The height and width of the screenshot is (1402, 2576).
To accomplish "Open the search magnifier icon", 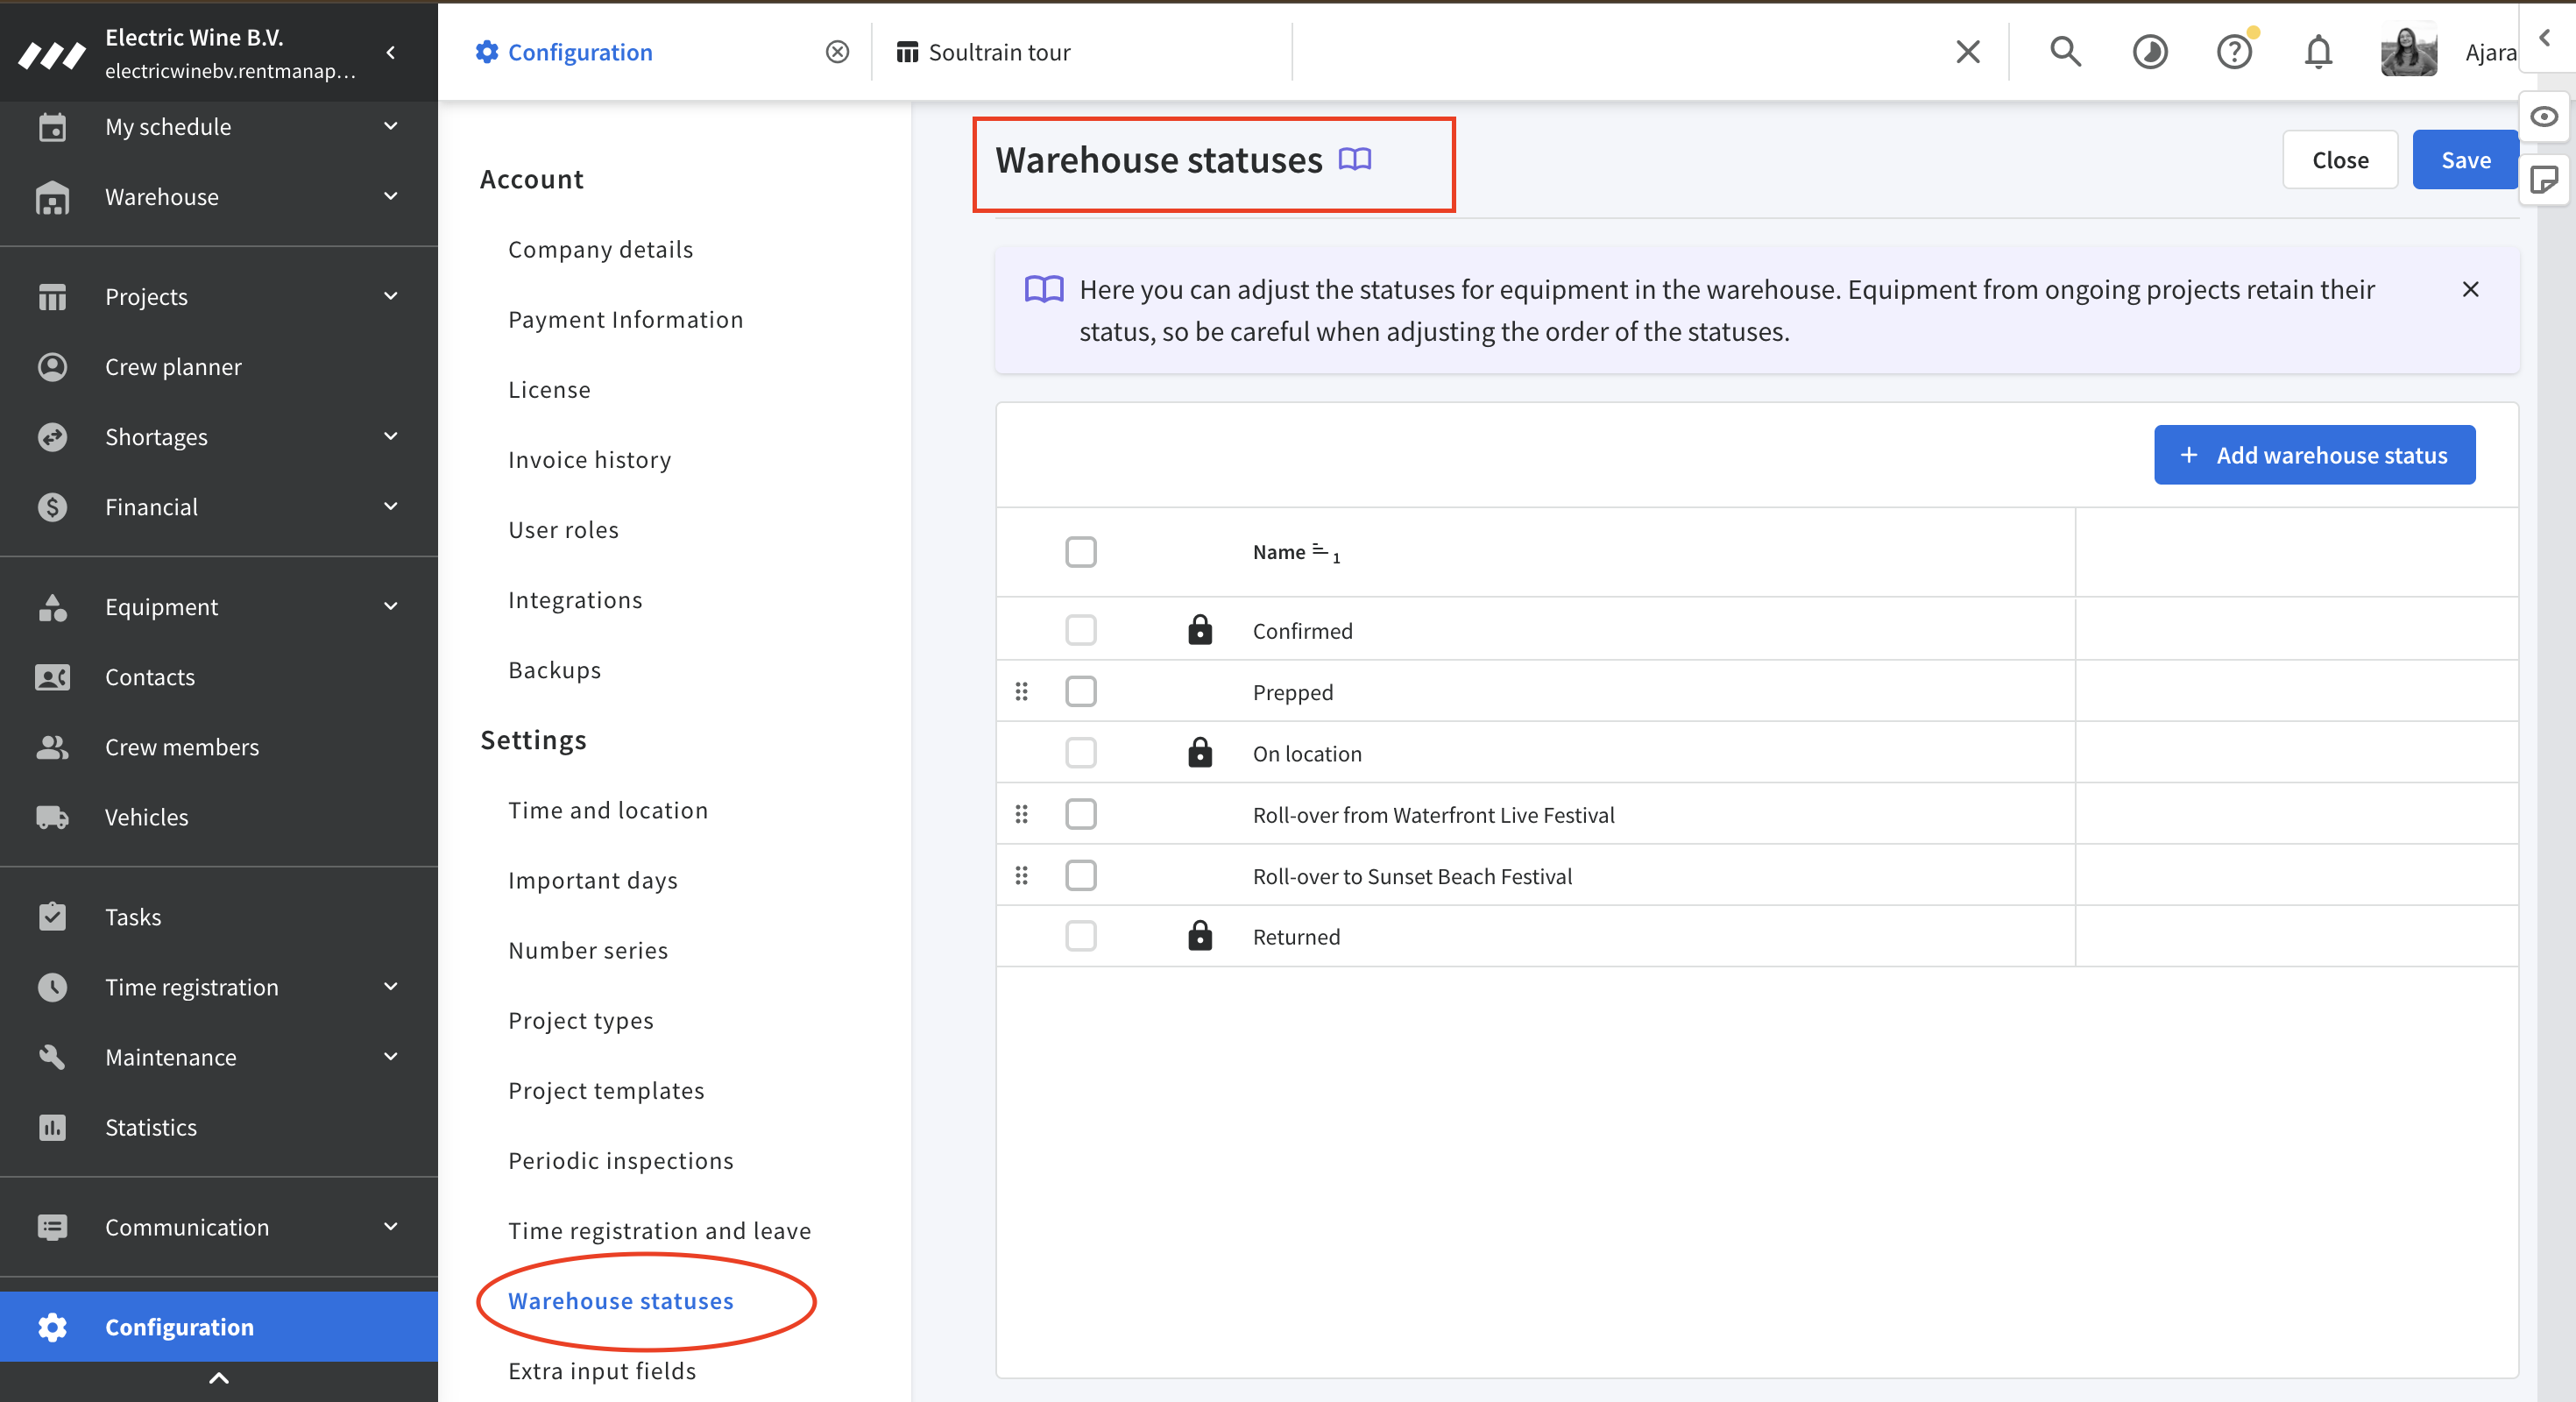I will pos(2065,52).
